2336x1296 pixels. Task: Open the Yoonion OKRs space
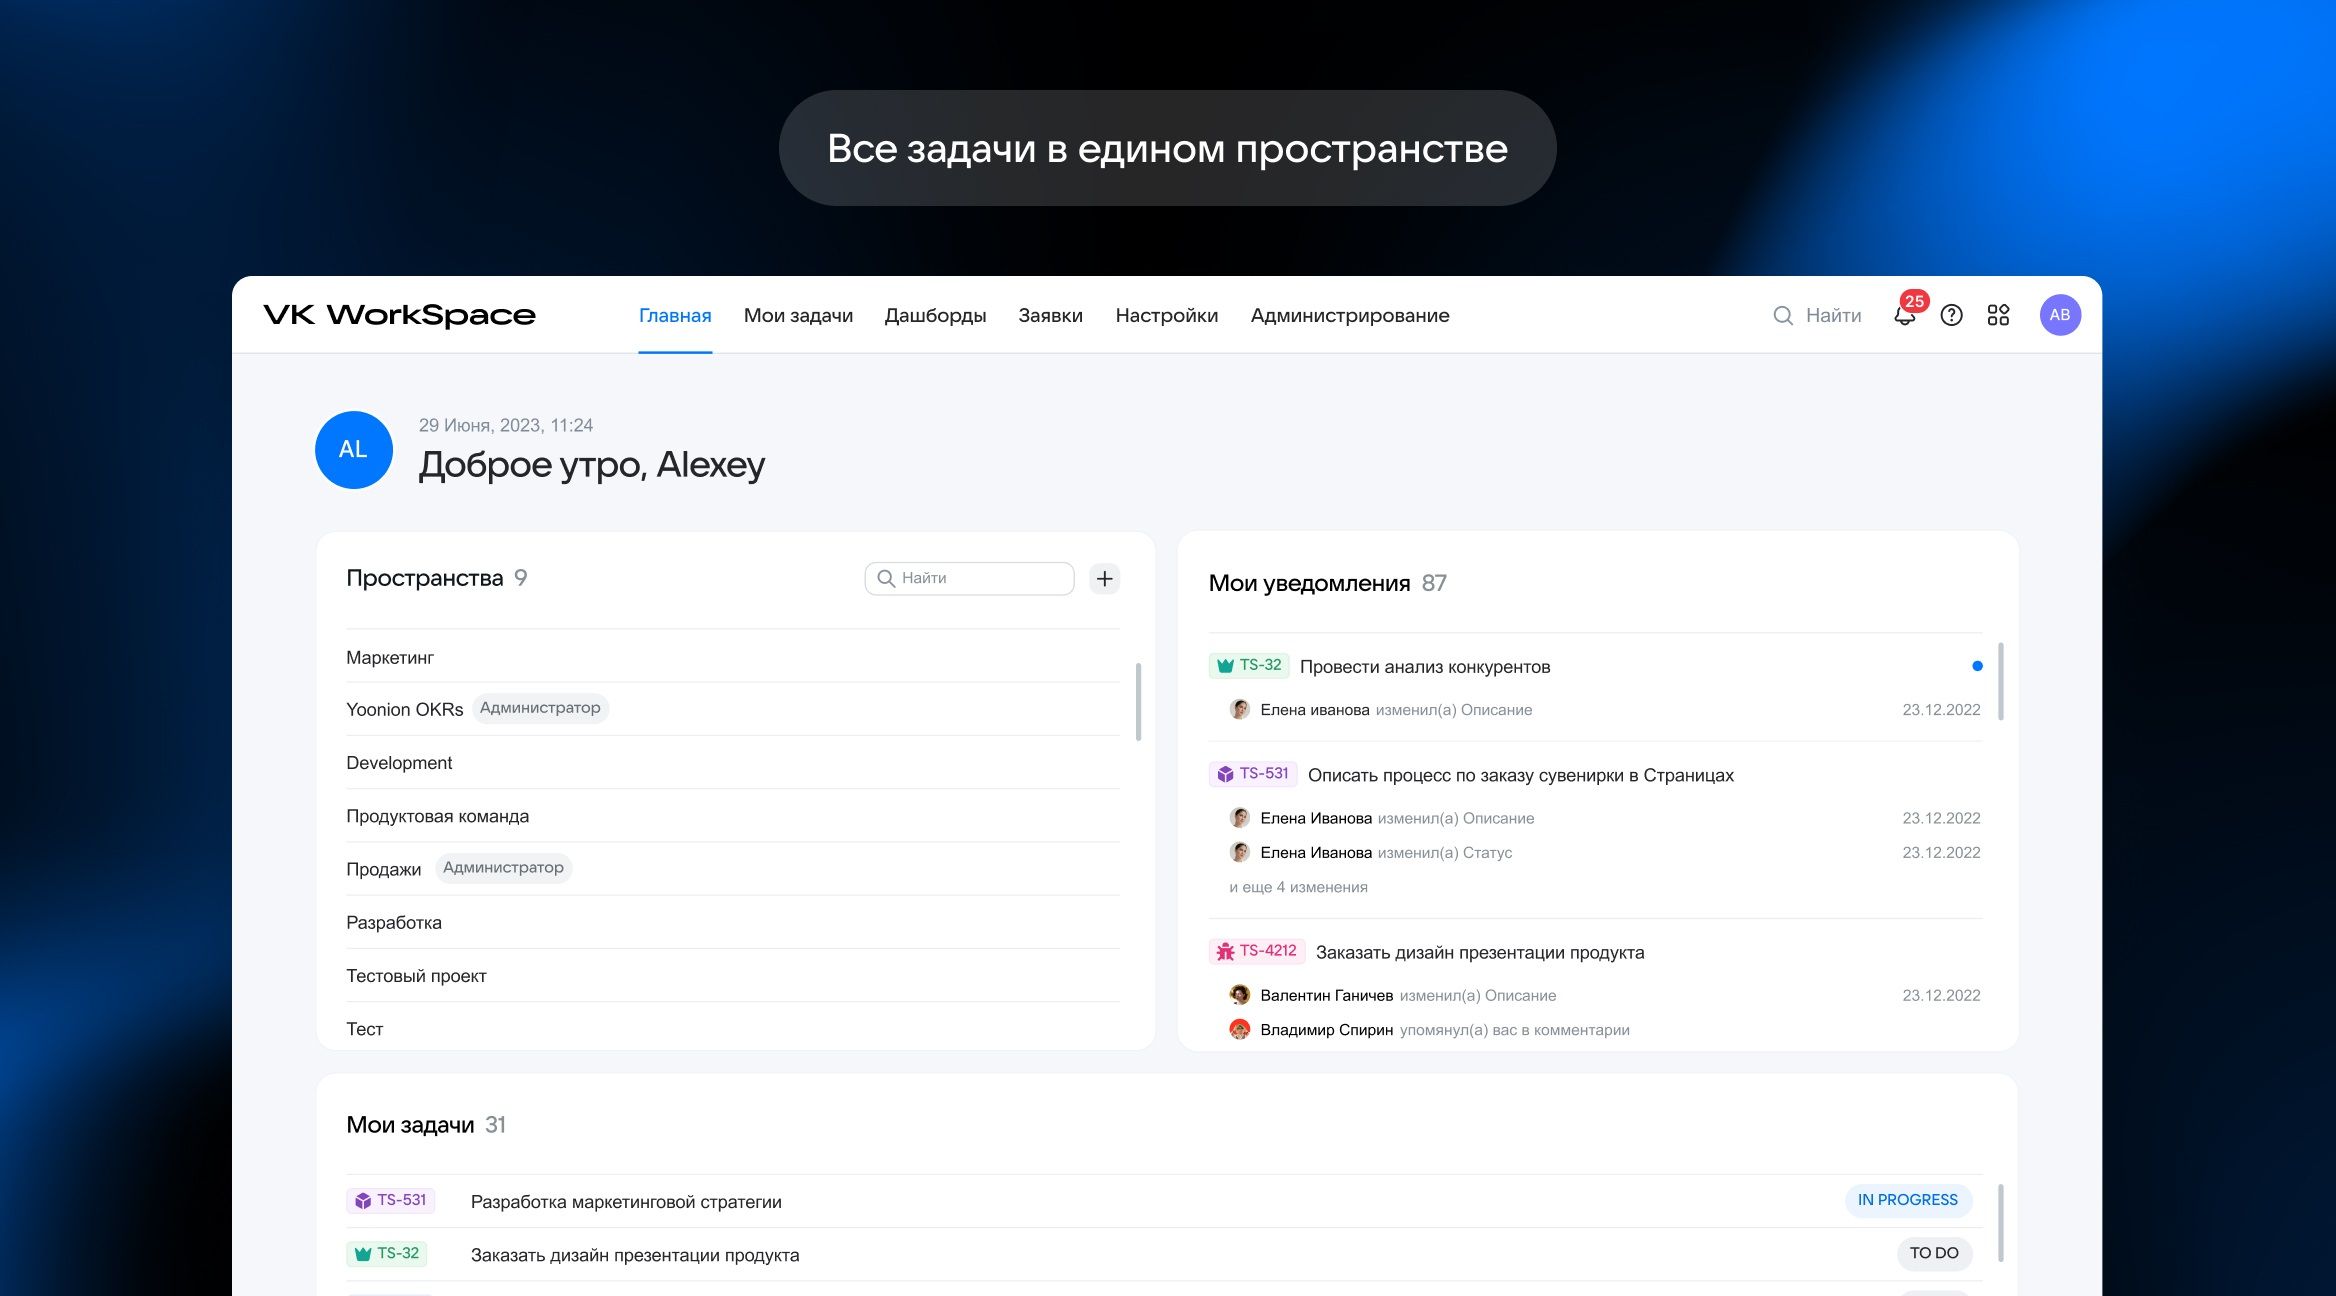733,709
